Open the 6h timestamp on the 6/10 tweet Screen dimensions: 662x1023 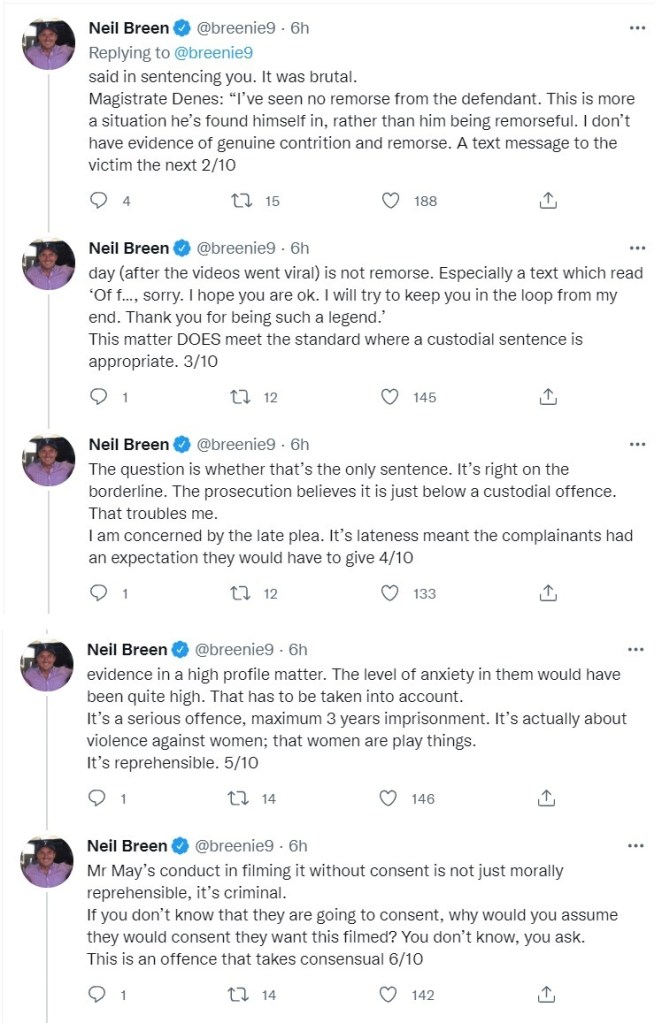(x=298, y=846)
